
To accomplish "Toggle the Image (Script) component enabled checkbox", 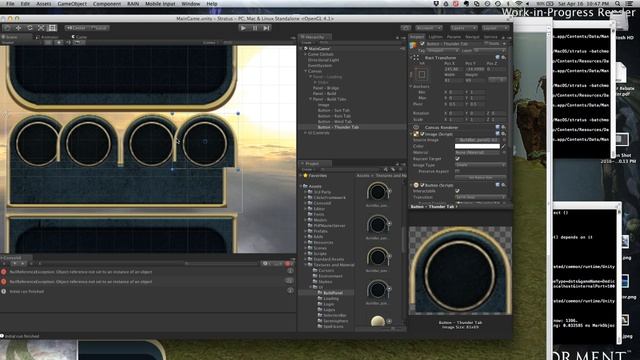I will click(422, 134).
